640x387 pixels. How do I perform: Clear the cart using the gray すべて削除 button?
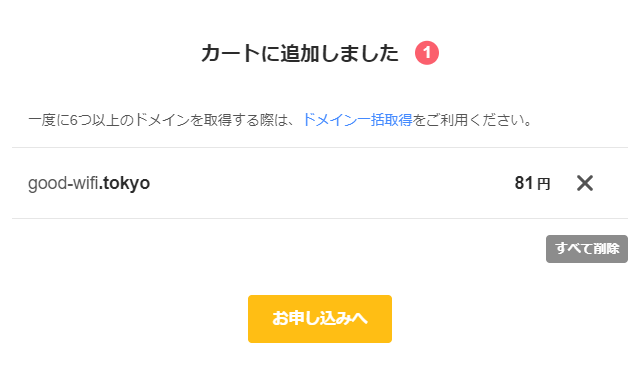[587, 249]
